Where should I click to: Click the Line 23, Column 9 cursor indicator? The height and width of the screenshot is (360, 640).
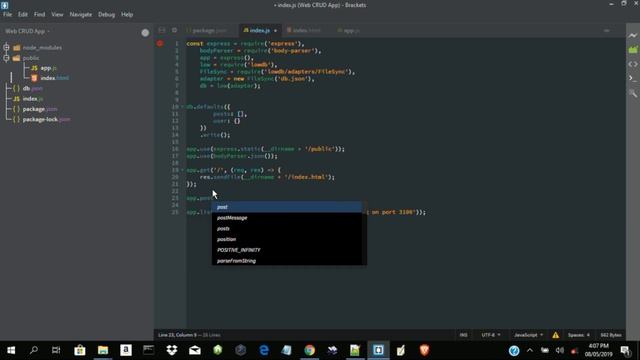(x=177, y=335)
